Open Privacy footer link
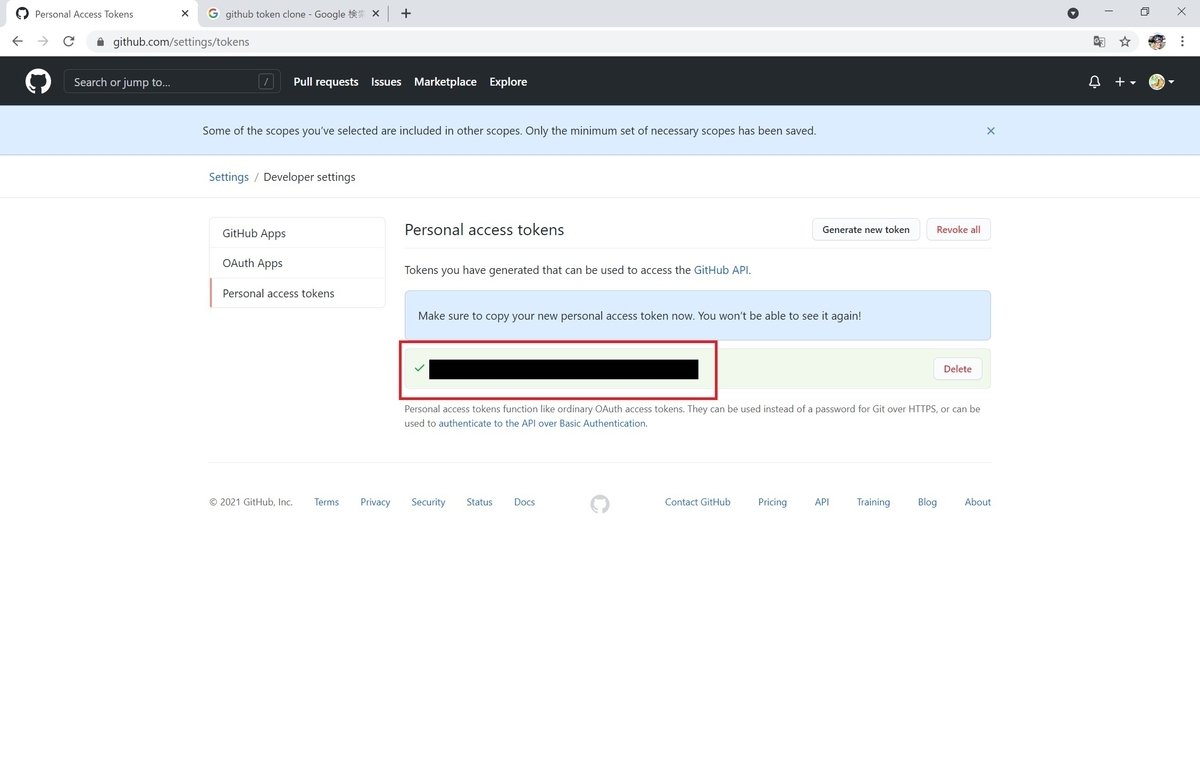1200x766 pixels. pos(375,502)
